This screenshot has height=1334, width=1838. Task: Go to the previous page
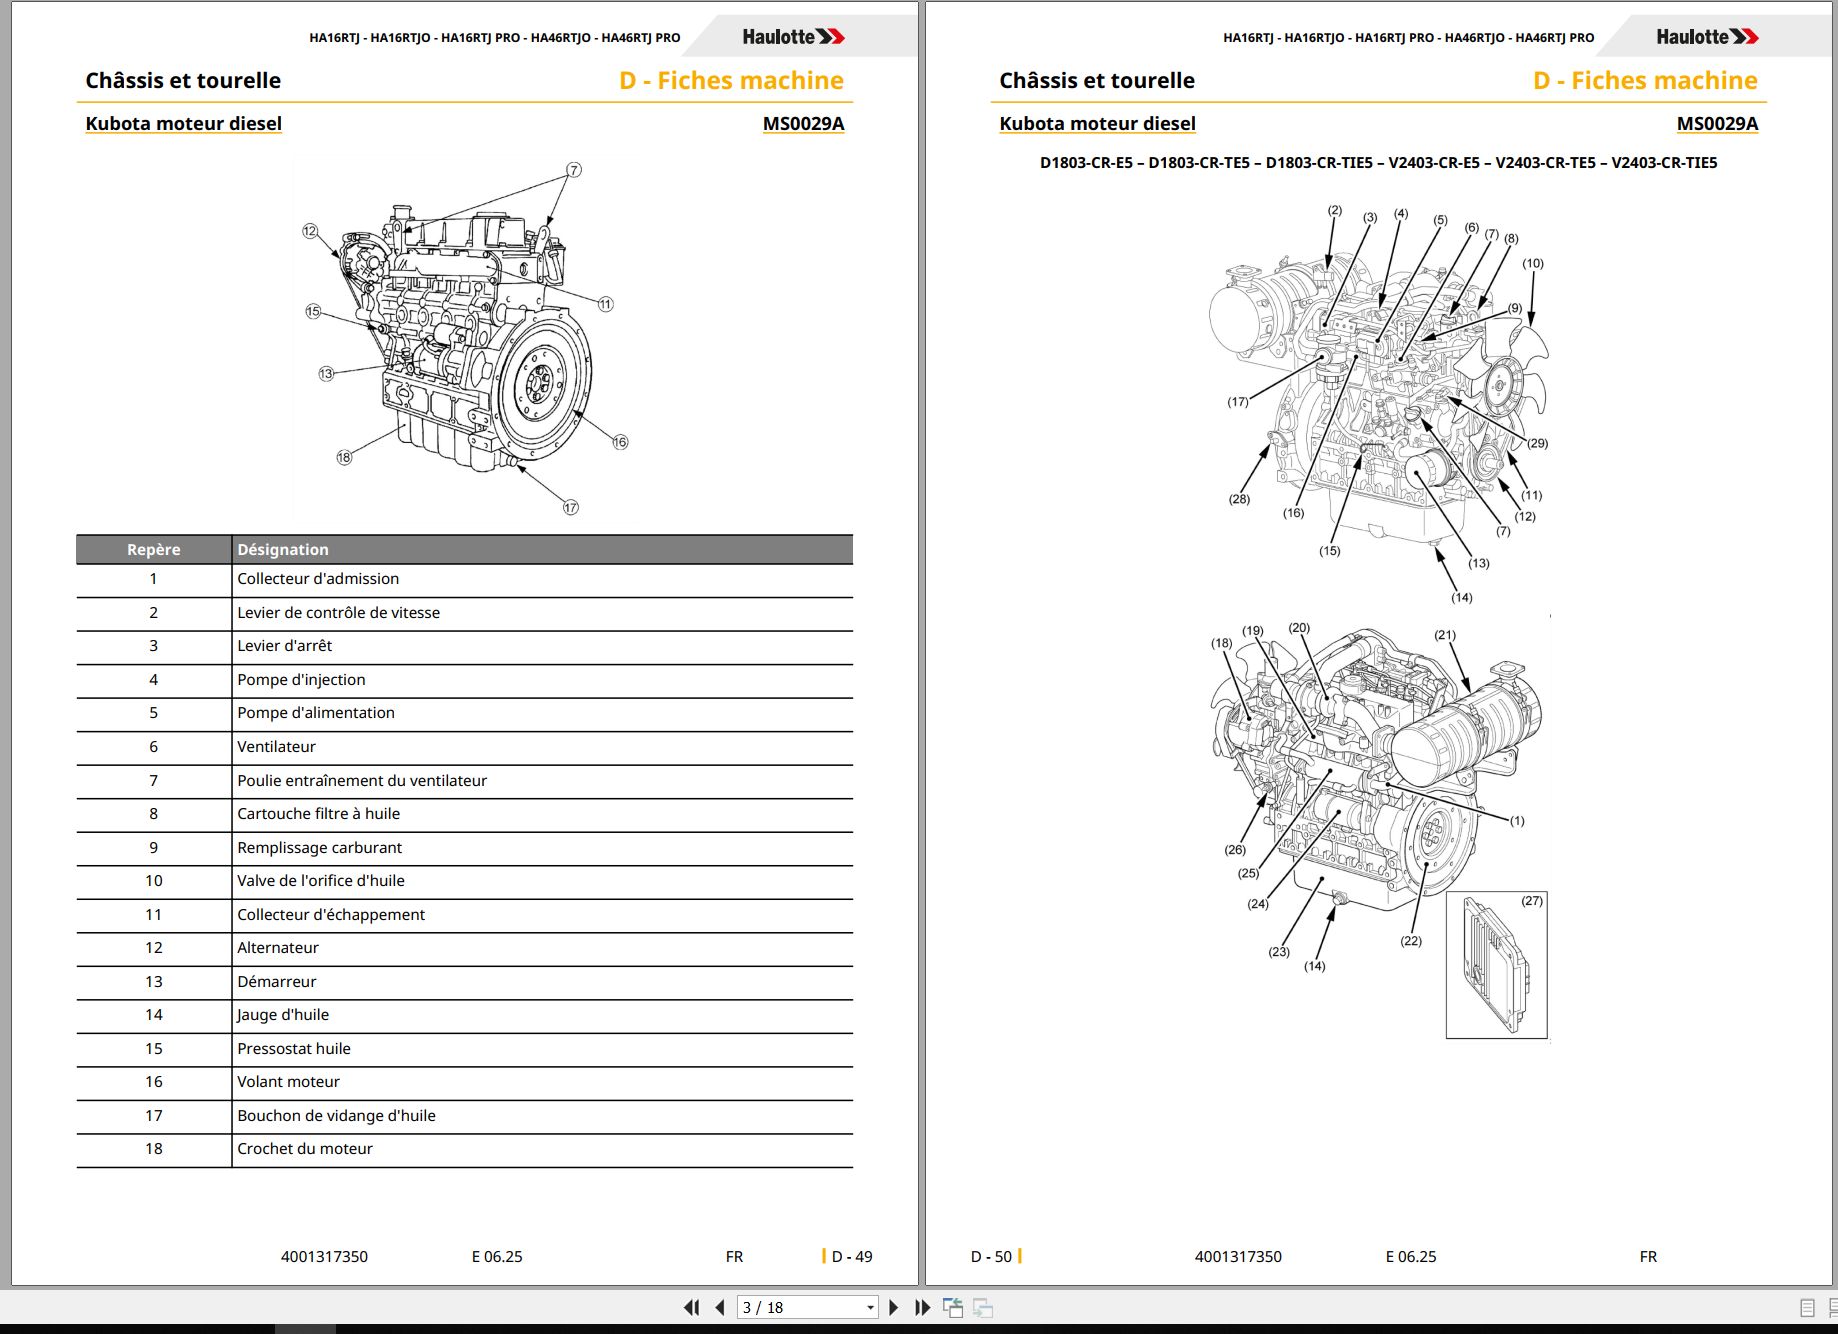[719, 1307]
